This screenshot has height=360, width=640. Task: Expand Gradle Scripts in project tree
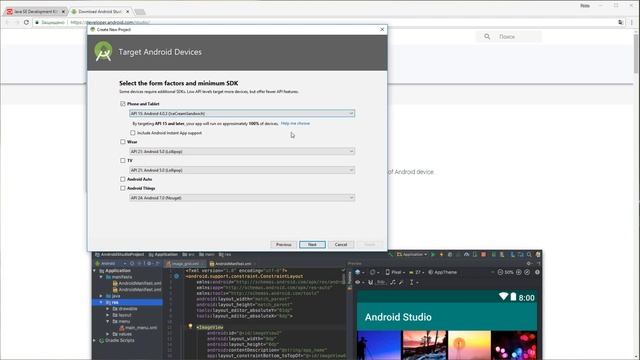point(95,340)
